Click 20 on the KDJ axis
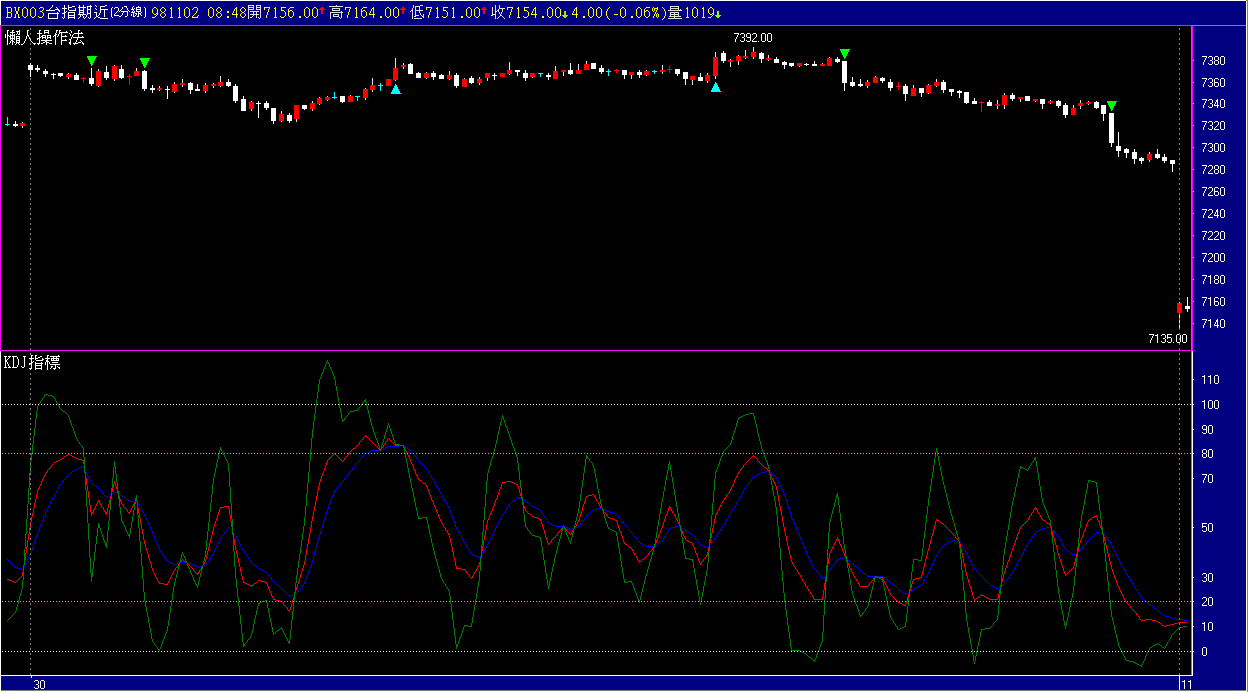This screenshot has height=692, width=1248. pyautogui.click(x=1207, y=602)
